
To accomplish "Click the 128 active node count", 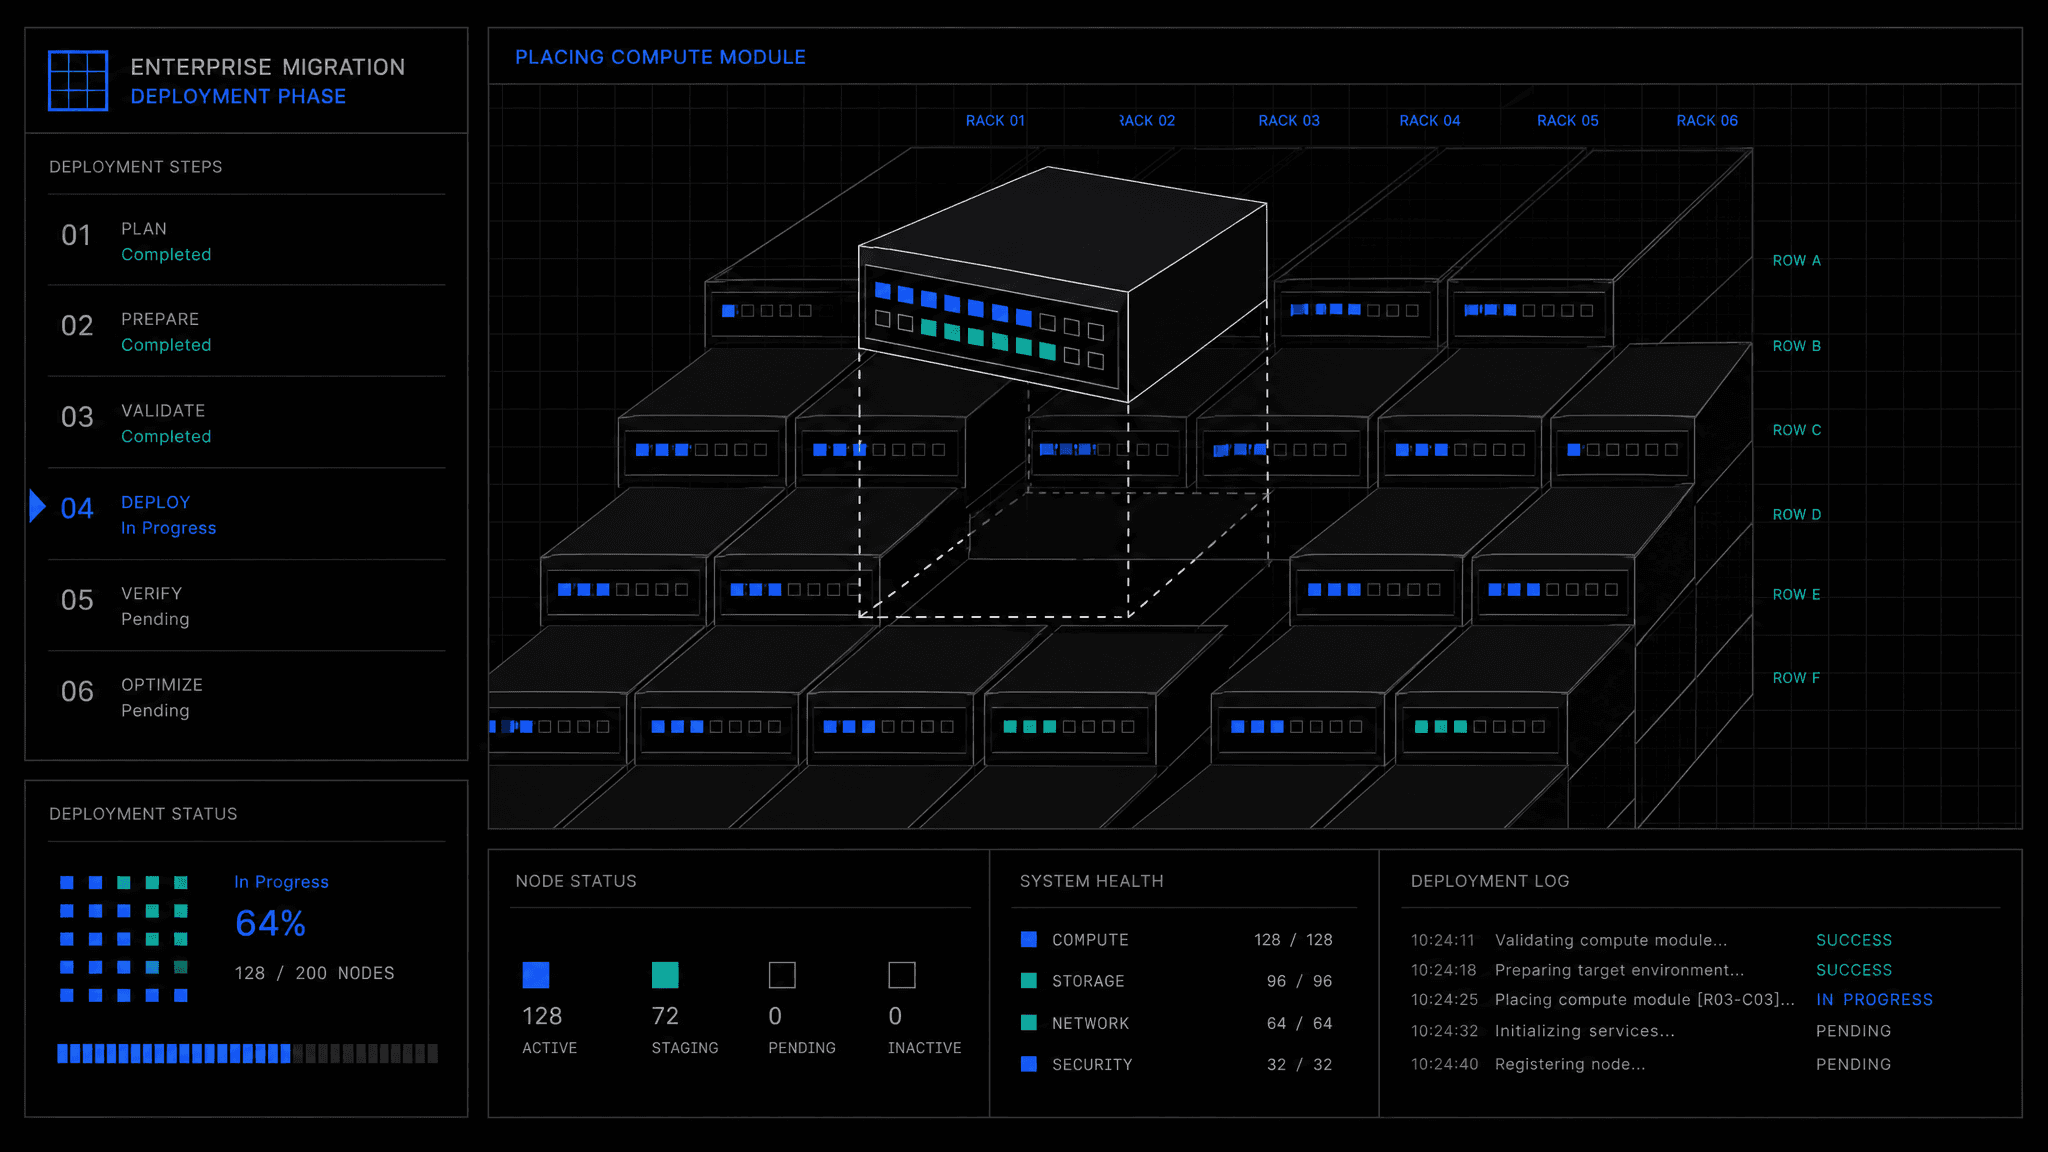I will [x=542, y=1016].
